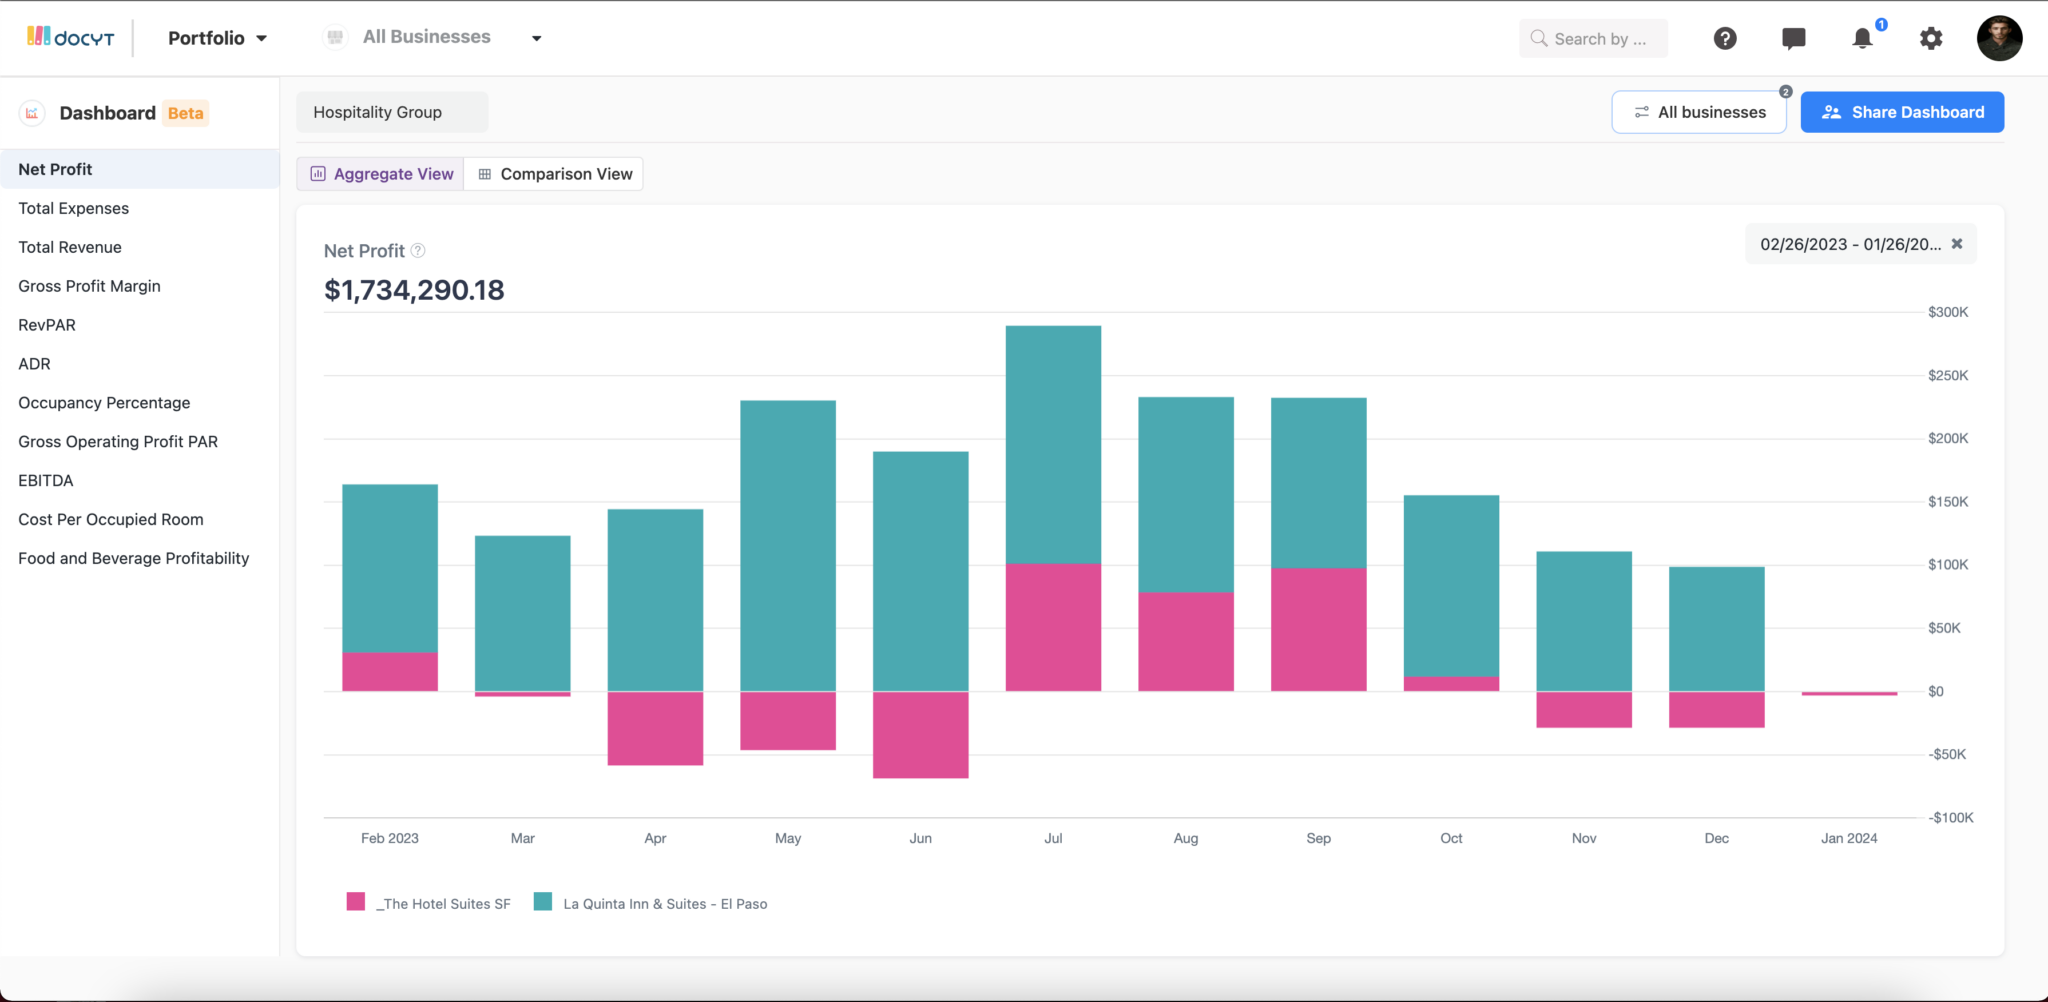Select Total Revenue in the sidebar
This screenshot has width=2048, height=1002.
[x=69, y=247]
